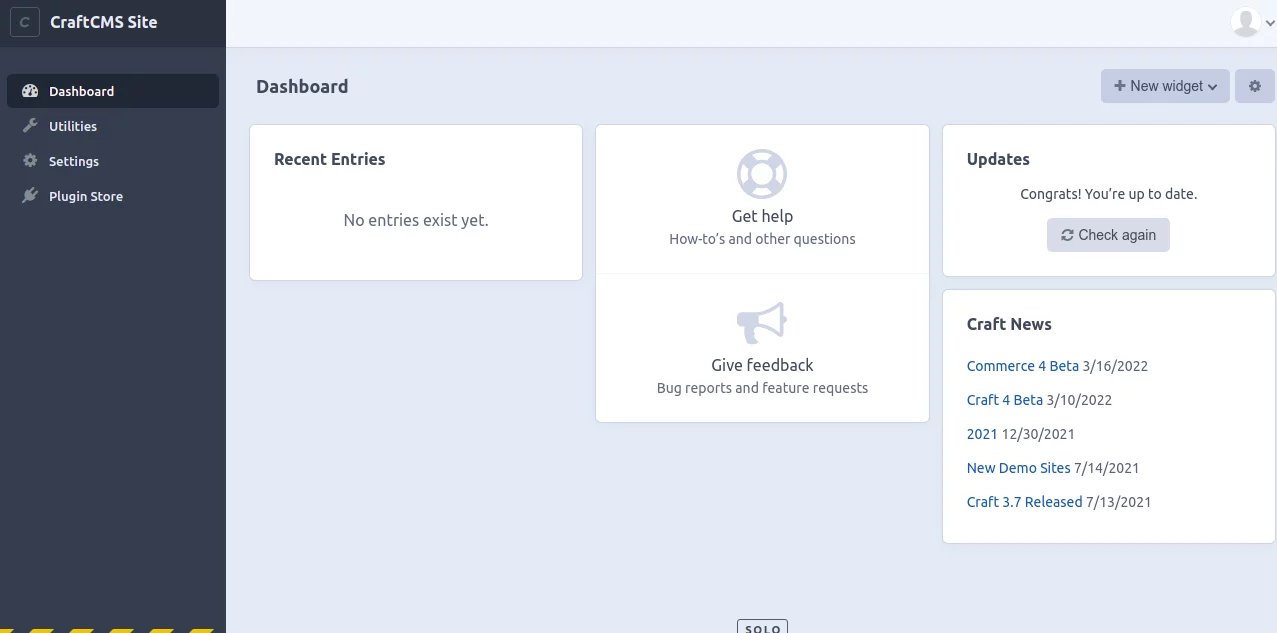Image resolution: width=1277 pixels, height=633 pixels.
Task: Click the Utilities wrench icon
Action: (30, 126)
